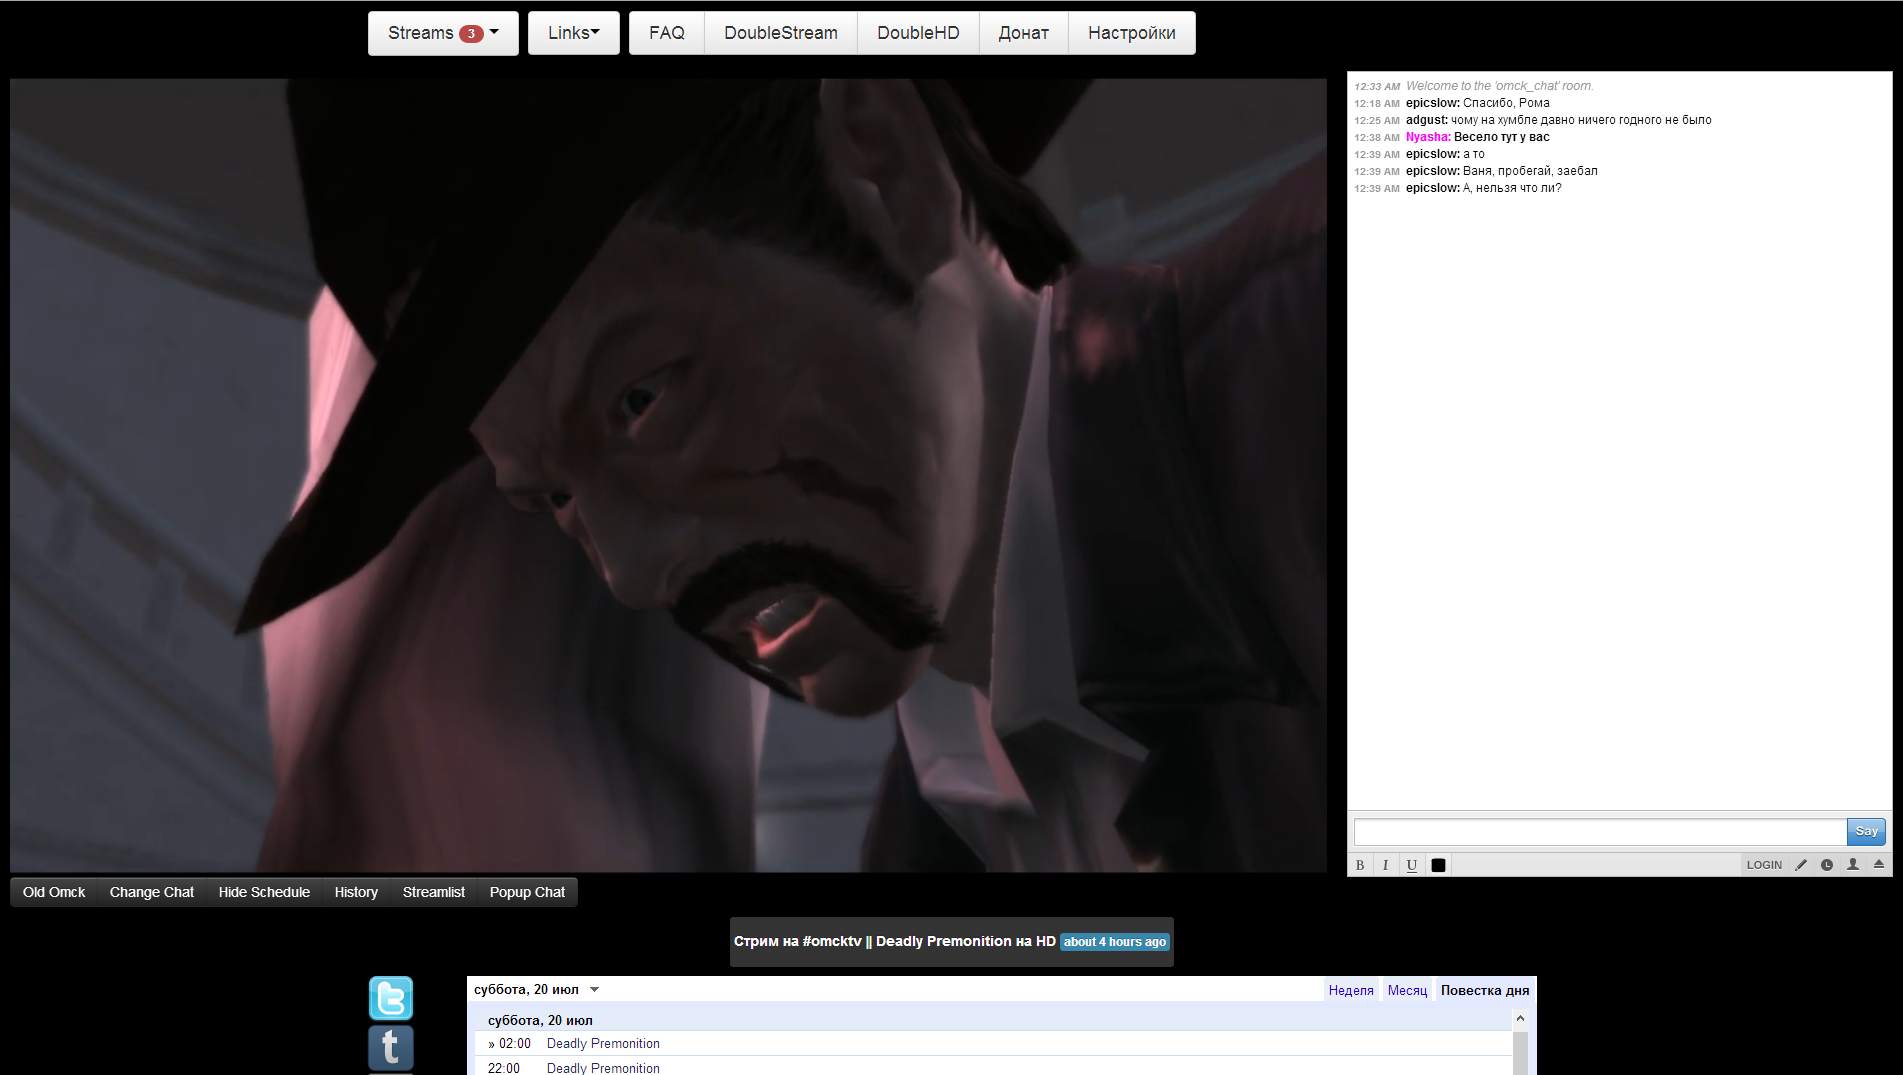Open the Links dropdown menu

pos(574,33)
